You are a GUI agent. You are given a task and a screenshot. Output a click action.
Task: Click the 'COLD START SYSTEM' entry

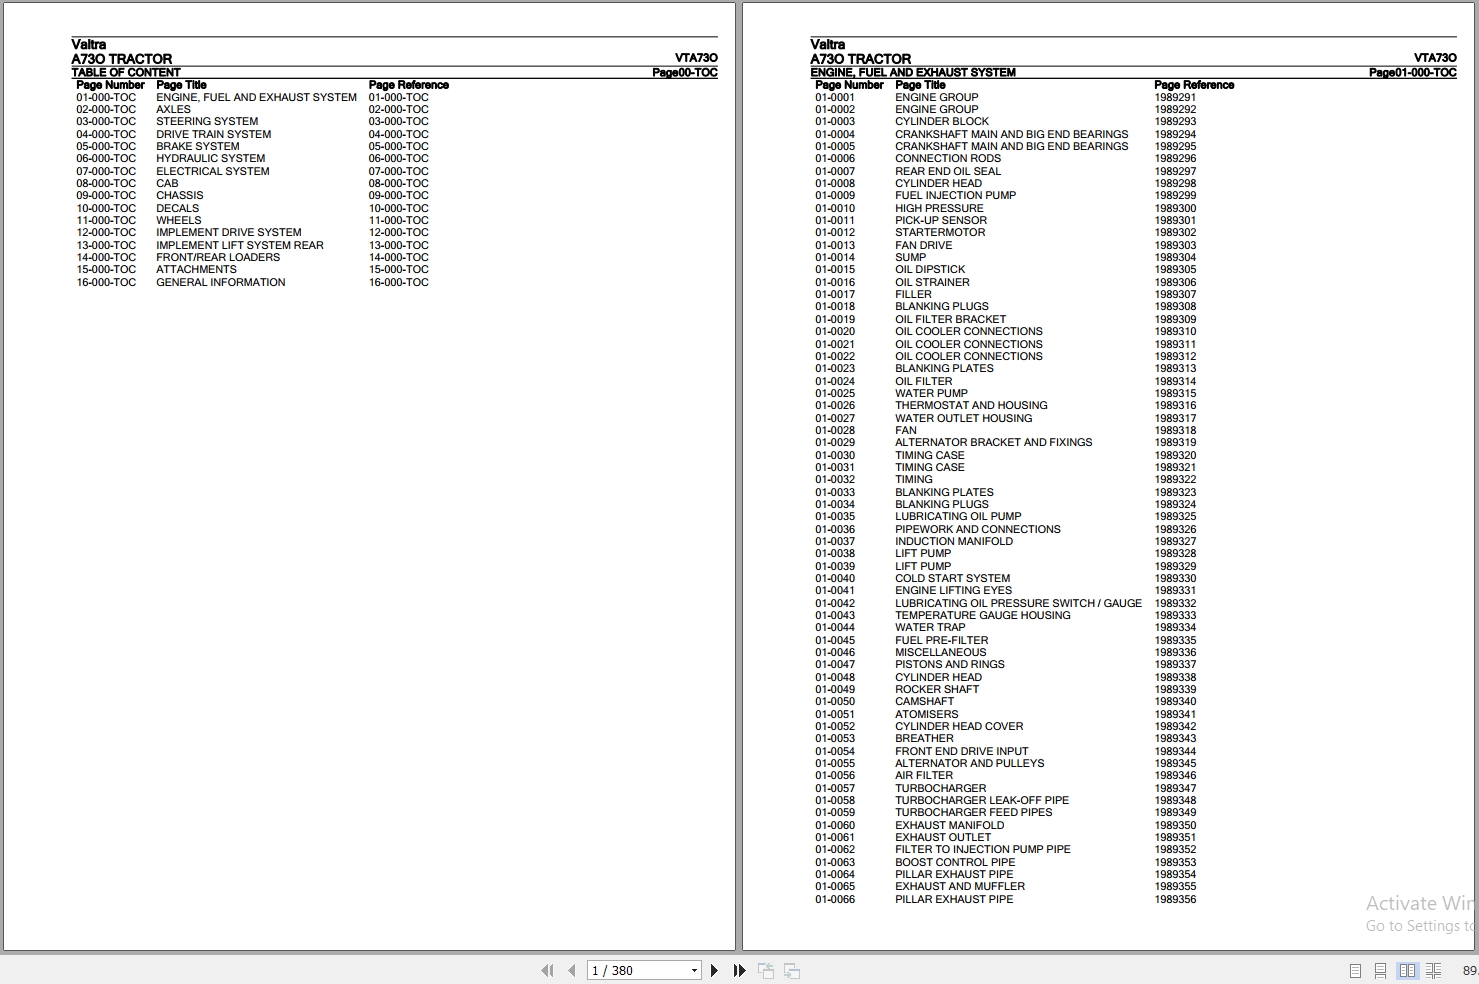click(x=952, y=578)
